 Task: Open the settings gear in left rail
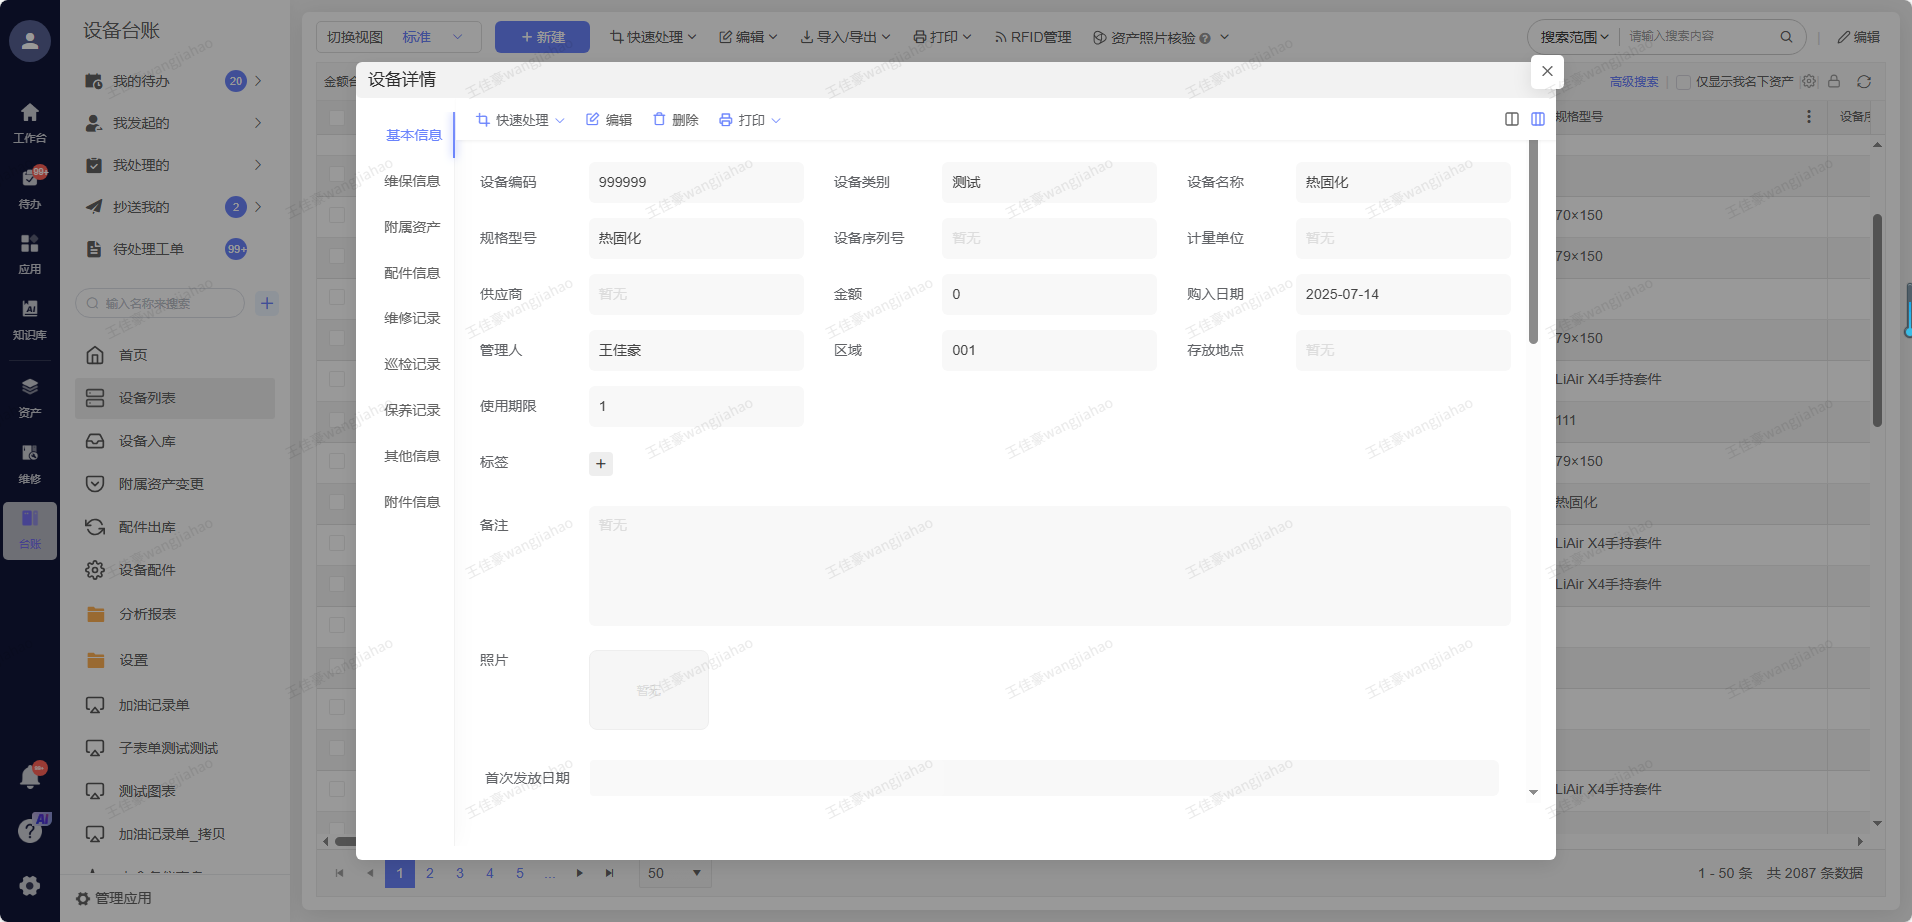[30, 885]
